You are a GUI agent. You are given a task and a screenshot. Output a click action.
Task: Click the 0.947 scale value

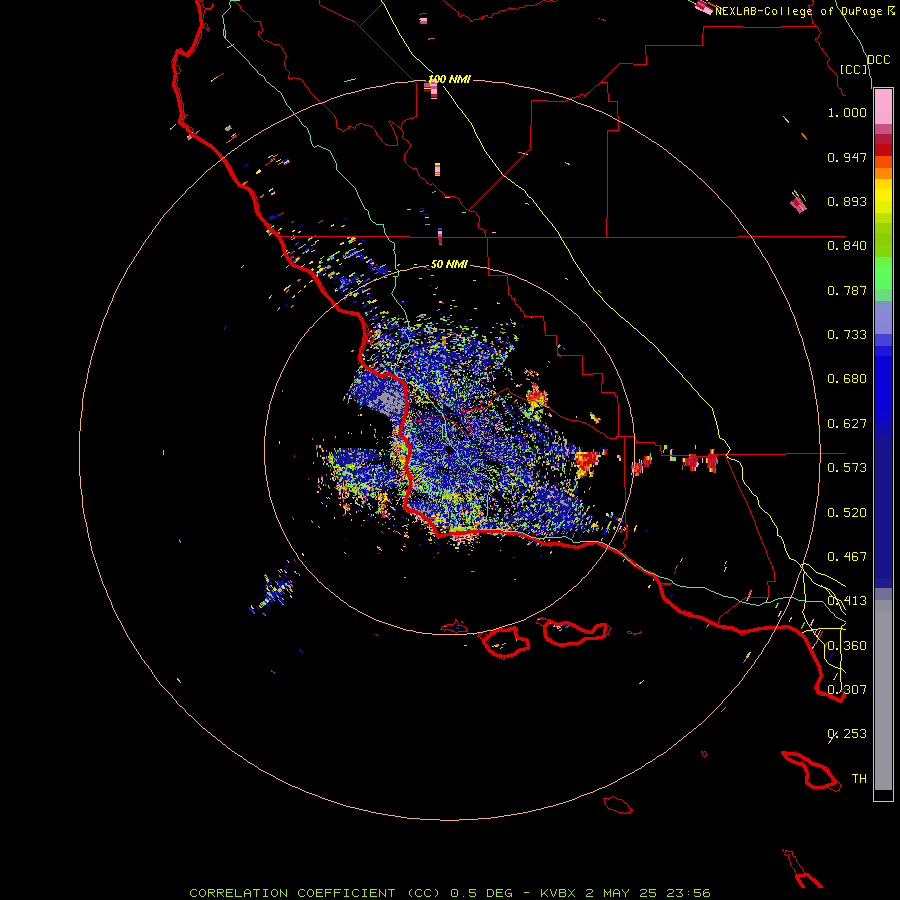point(847,157)
